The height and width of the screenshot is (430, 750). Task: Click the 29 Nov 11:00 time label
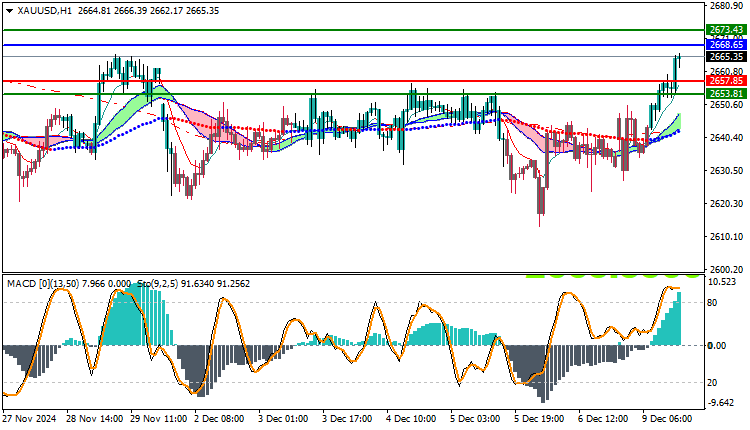click(158, 419)
